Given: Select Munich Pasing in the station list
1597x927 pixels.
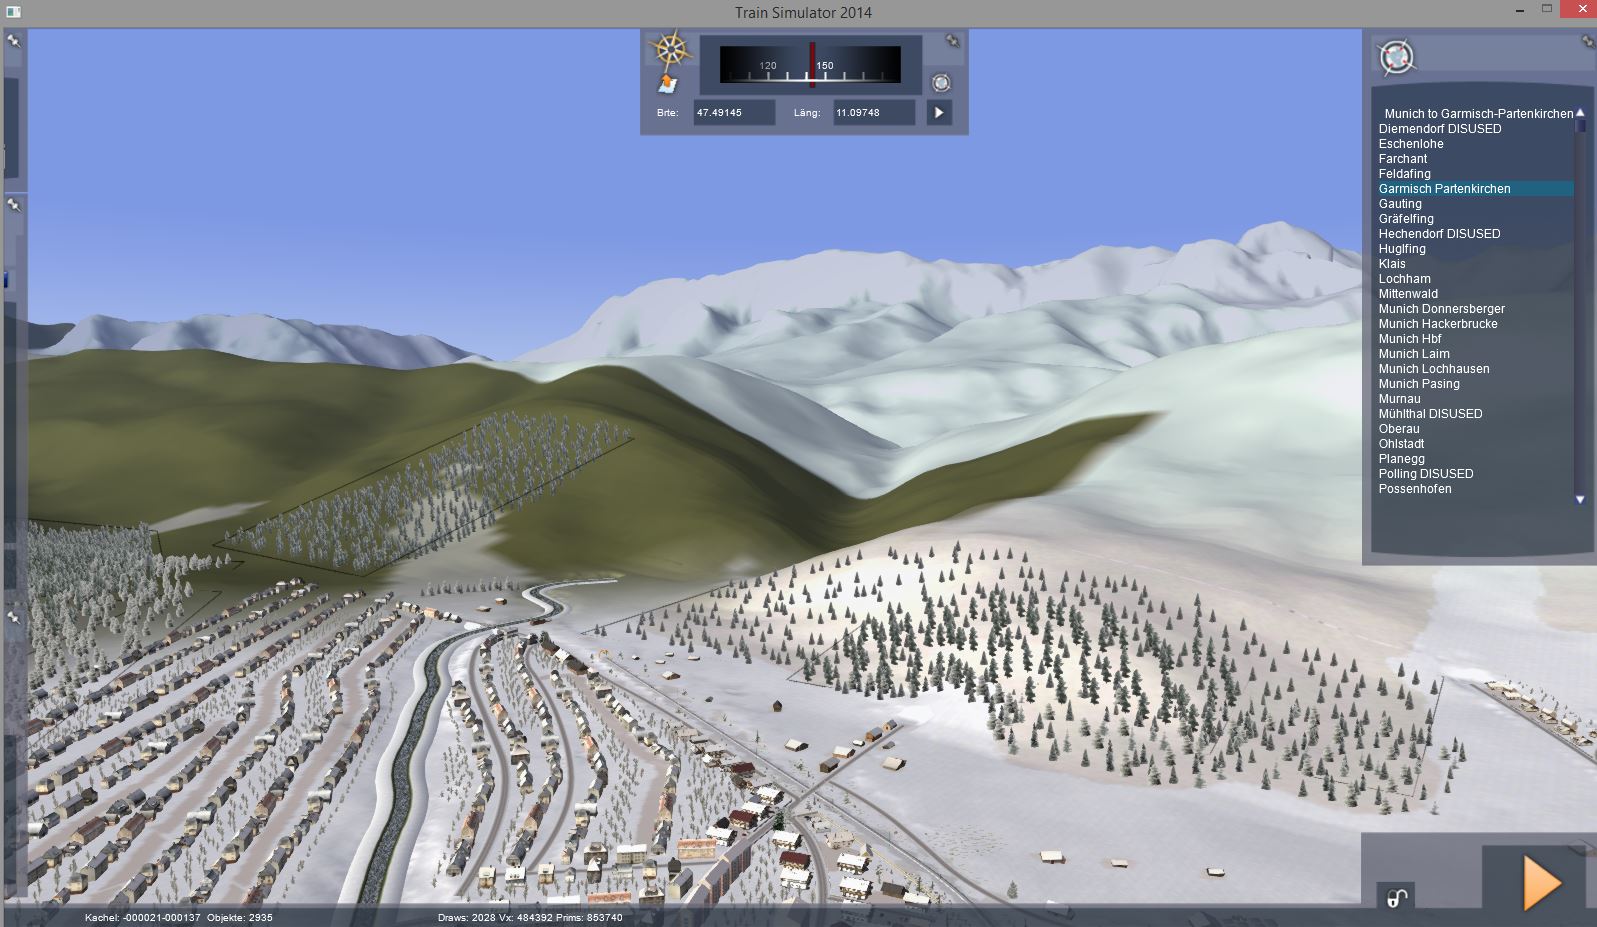Looking at the screenshot, I should pos(1419,384).
